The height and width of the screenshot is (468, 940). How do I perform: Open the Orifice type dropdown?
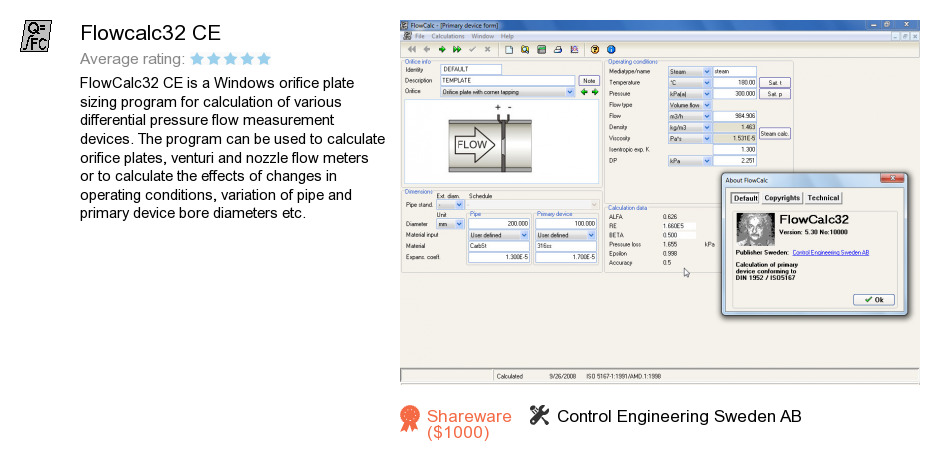tap(570, 92)
